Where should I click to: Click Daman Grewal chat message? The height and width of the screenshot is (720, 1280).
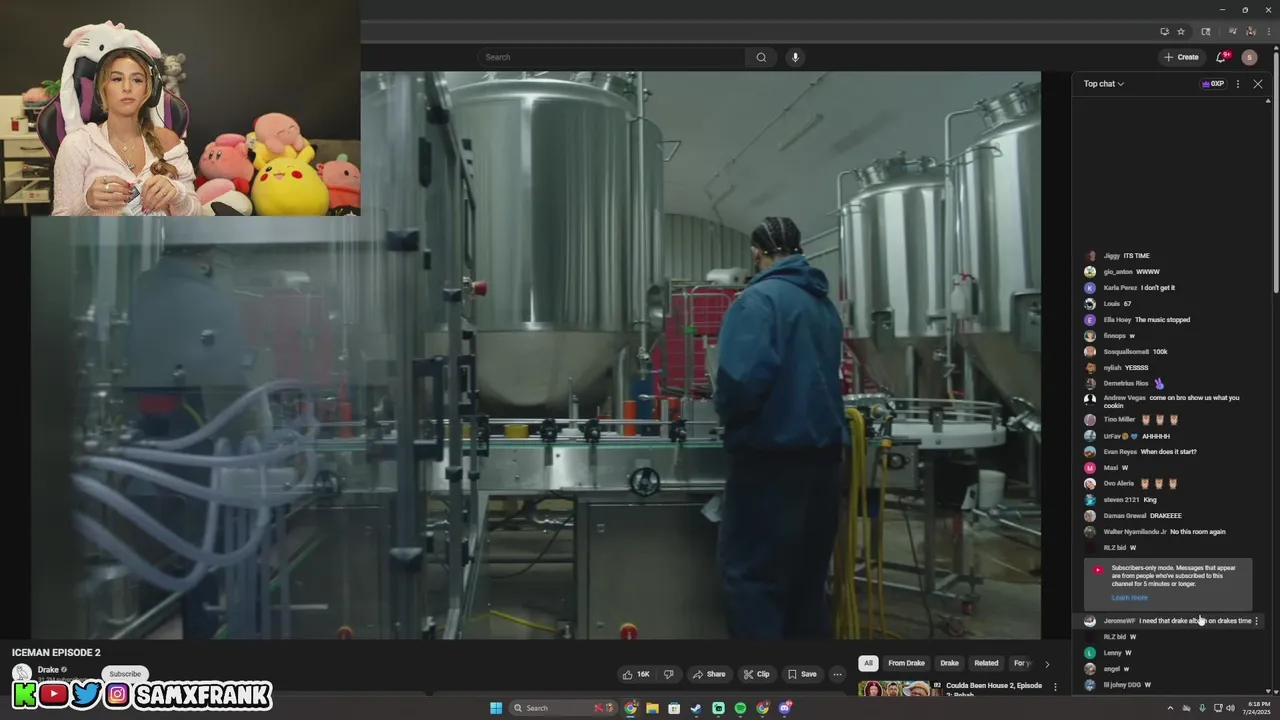click(1166, 516)
